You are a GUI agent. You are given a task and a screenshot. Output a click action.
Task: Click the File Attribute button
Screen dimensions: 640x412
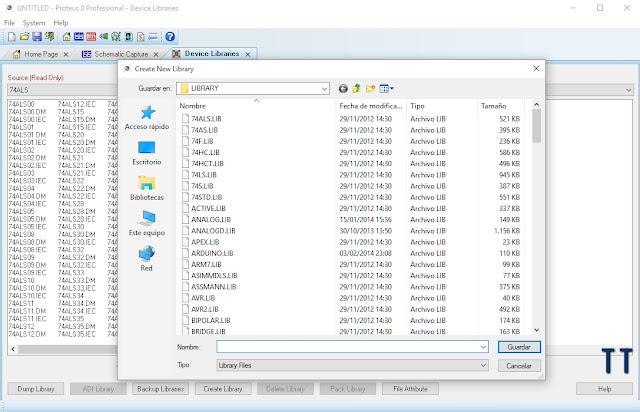point(410,389)
